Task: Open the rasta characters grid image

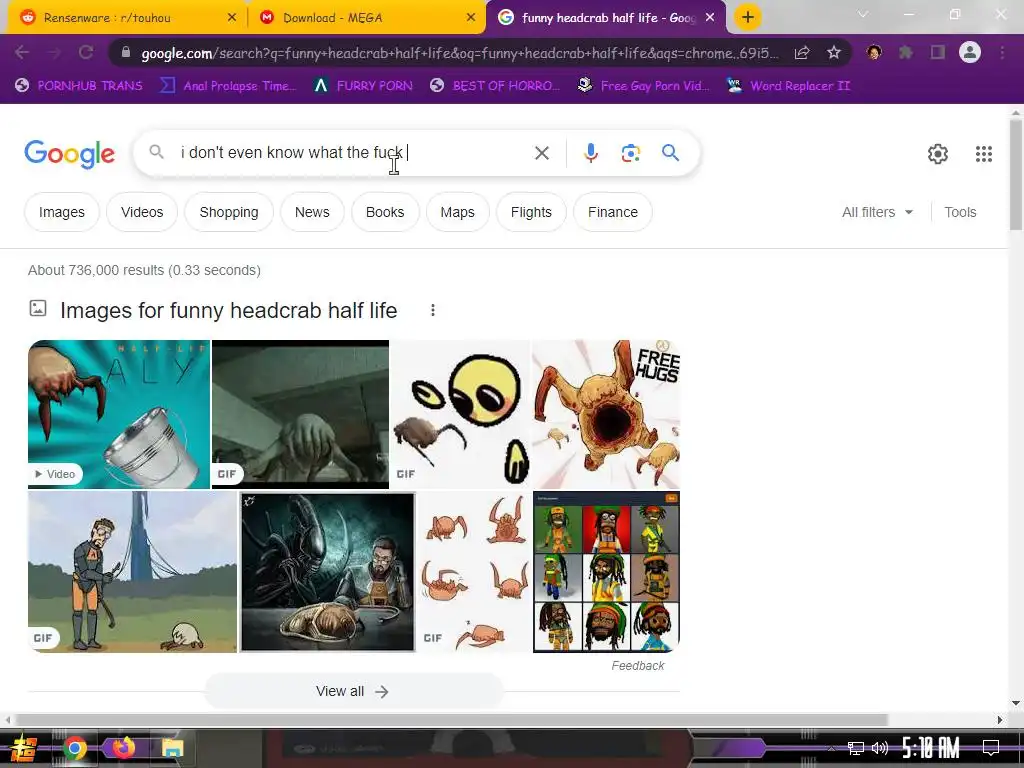Action: pos(607,572)
